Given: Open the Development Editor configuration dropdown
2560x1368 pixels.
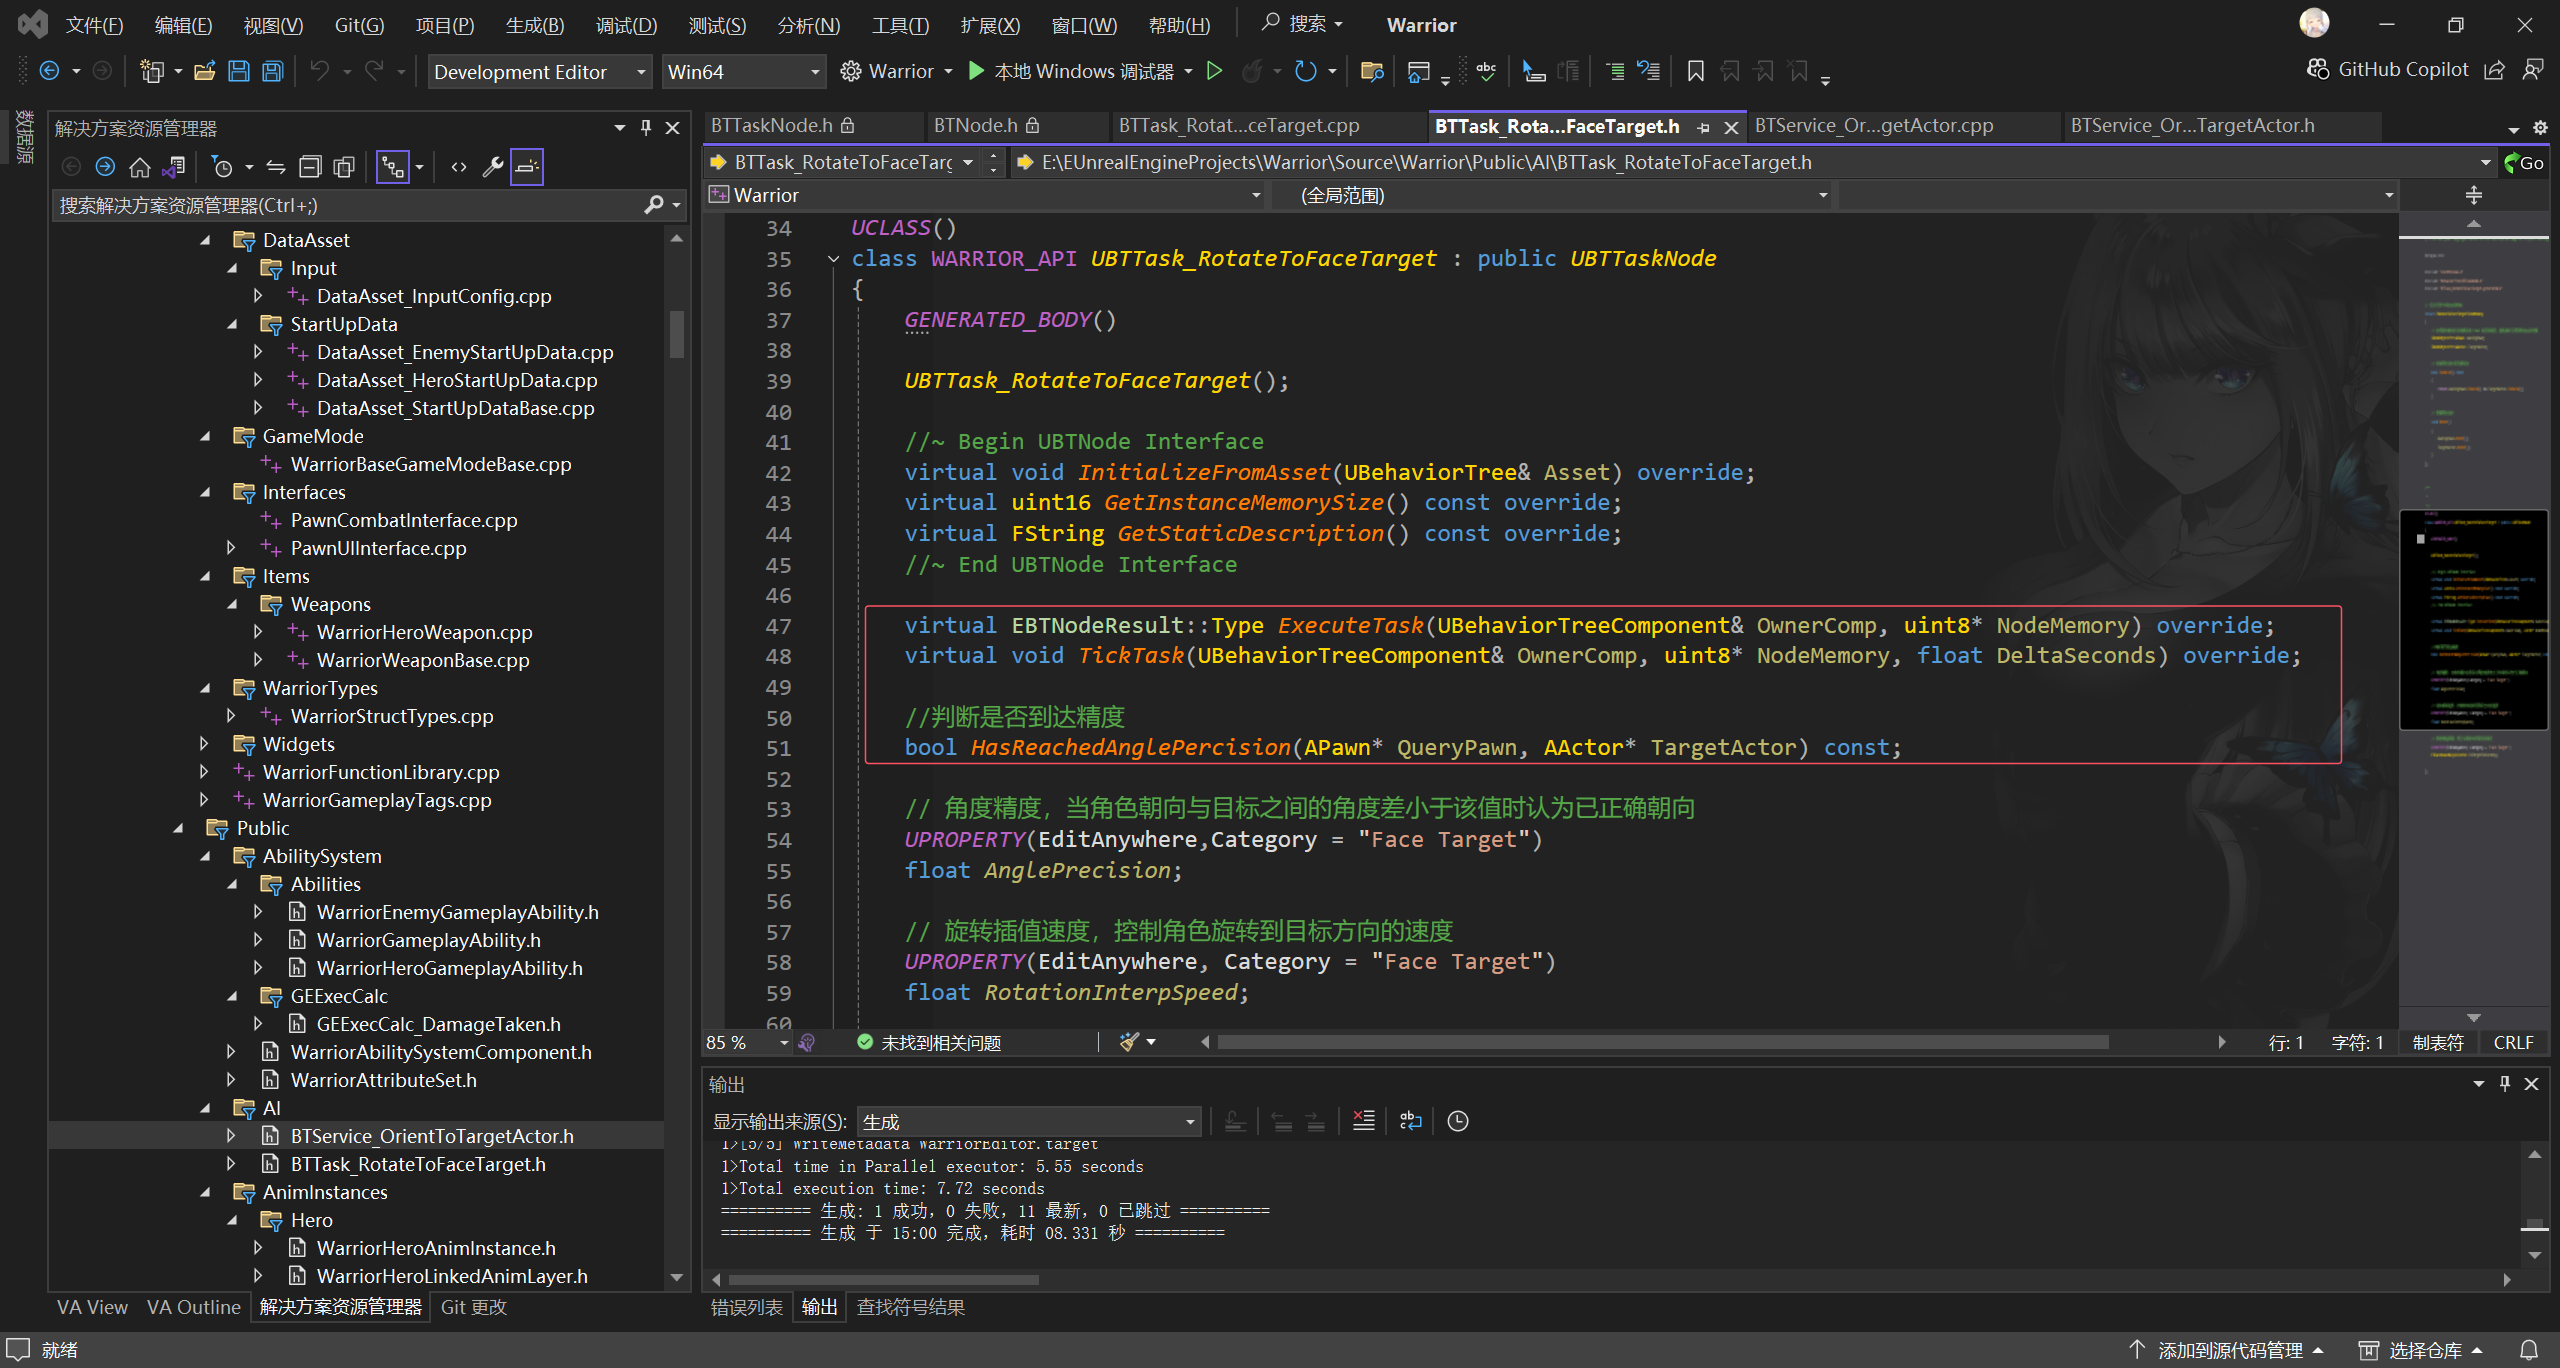Looking at the screenshot, I should pyautogui.click(x=539, y=72).
